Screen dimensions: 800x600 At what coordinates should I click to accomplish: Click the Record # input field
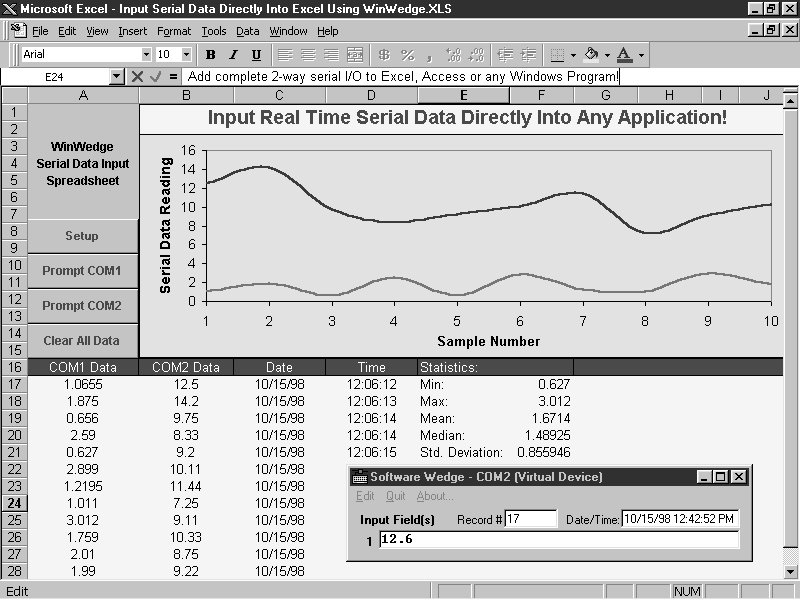click(x=530, y=518)
